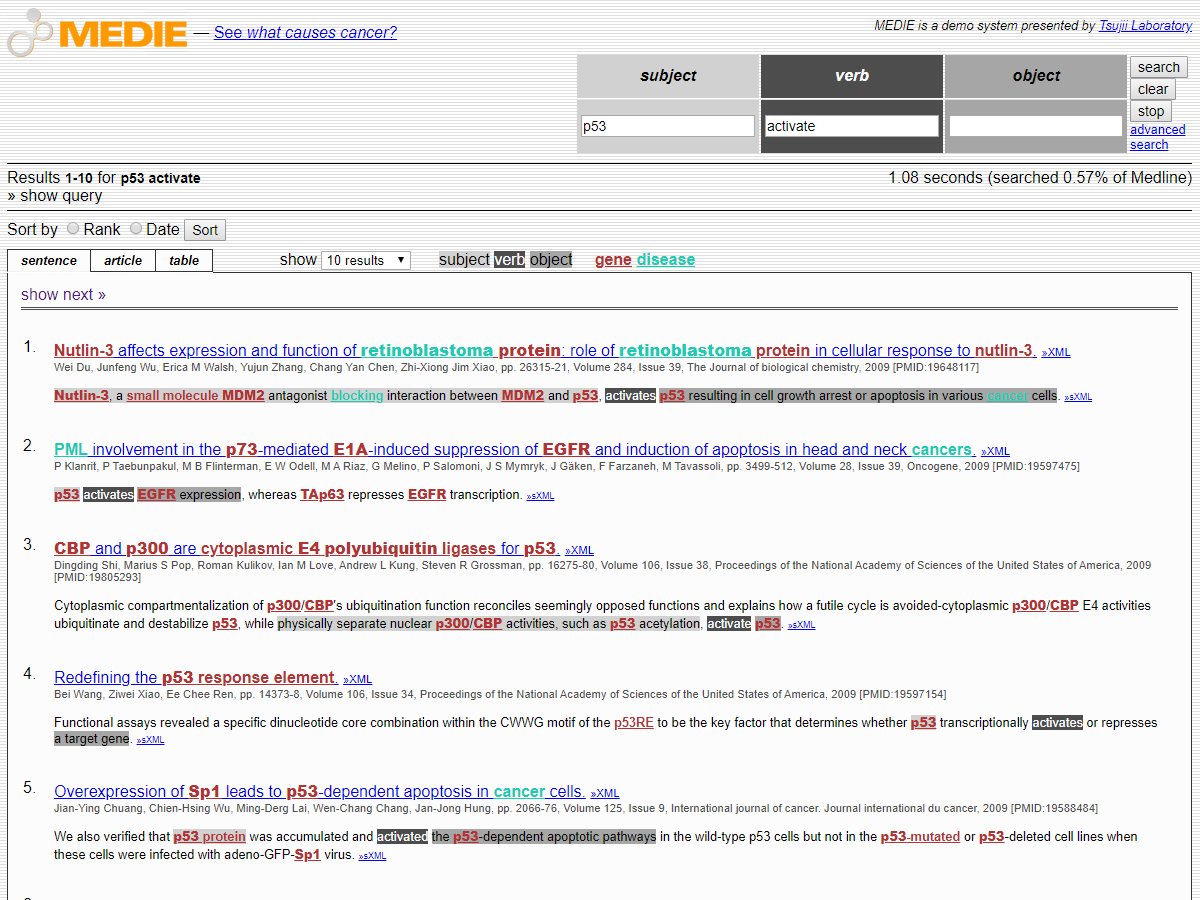Open XML link for Redefining p53 response element
The image size is (1200, 900).
357,680
